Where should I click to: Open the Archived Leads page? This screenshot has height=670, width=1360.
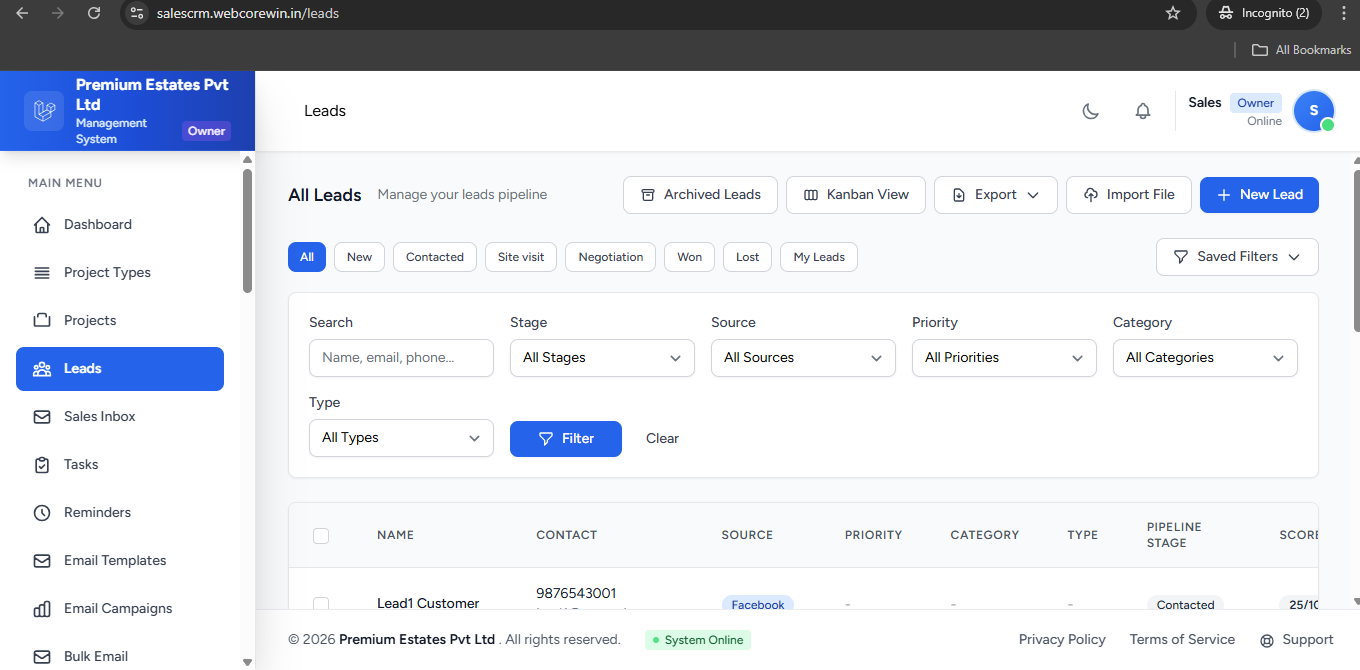(700, 195)
